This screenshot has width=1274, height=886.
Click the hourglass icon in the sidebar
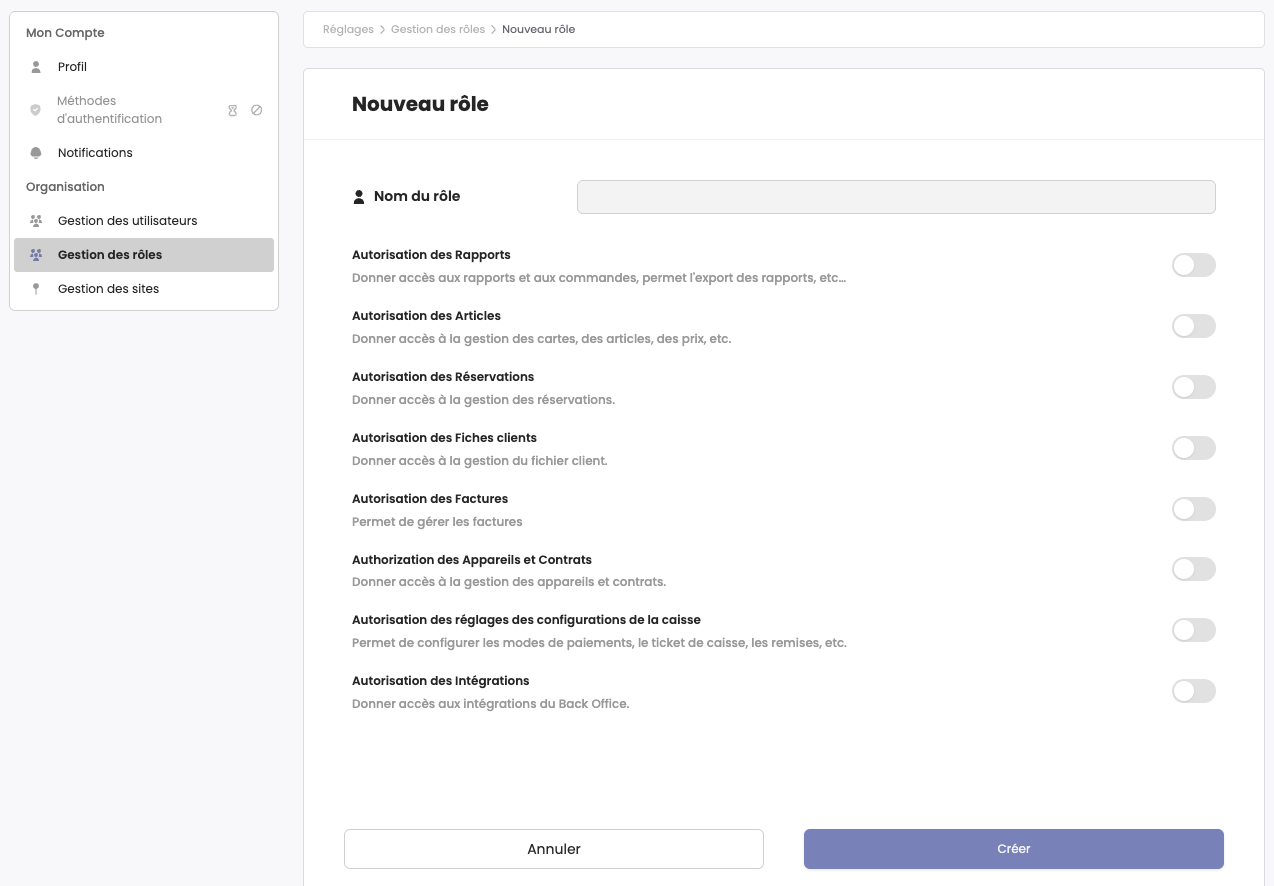point(233,110)
